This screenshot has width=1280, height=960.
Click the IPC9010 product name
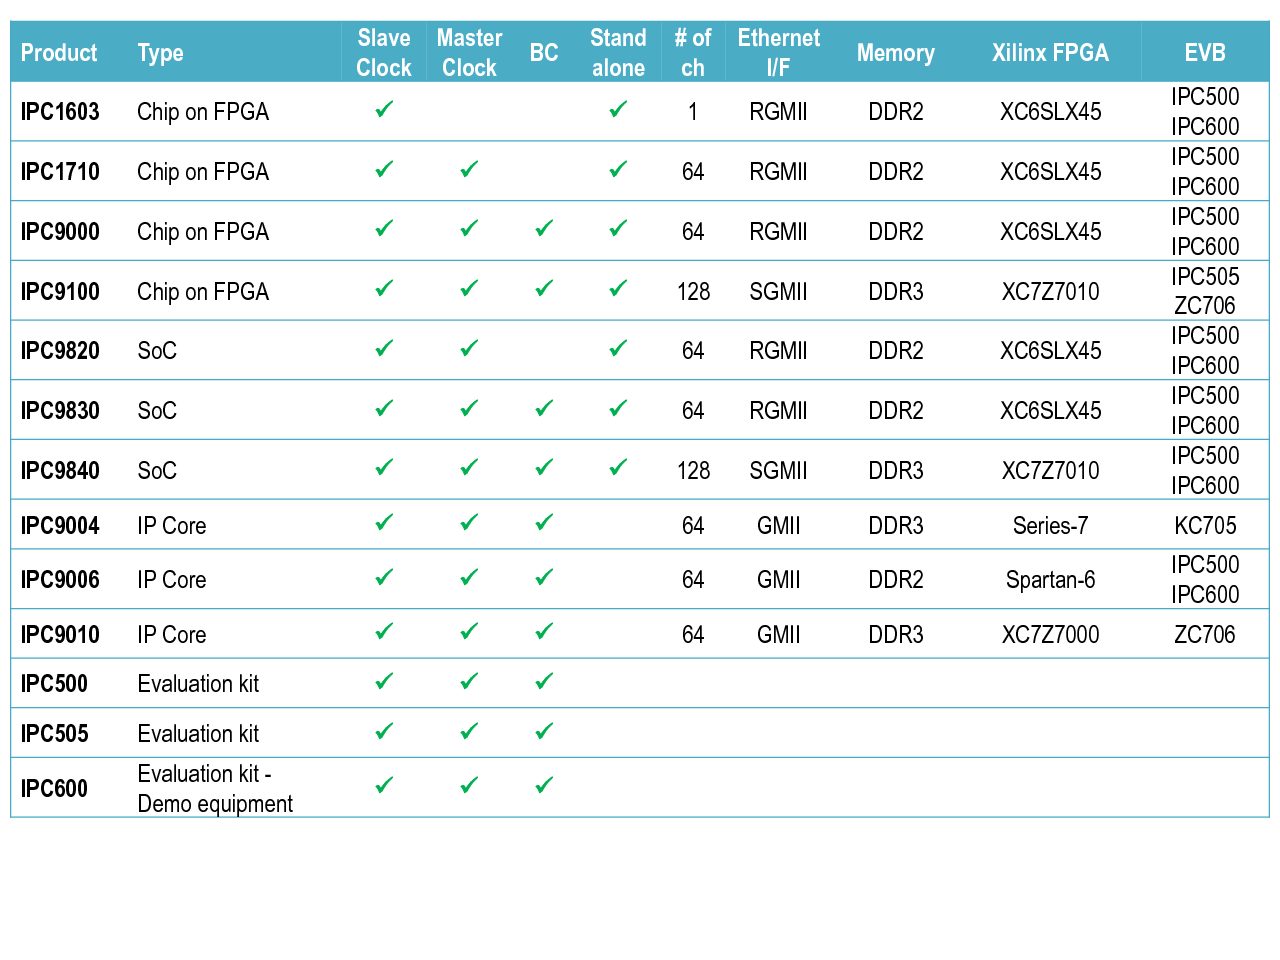coord(60,634)
